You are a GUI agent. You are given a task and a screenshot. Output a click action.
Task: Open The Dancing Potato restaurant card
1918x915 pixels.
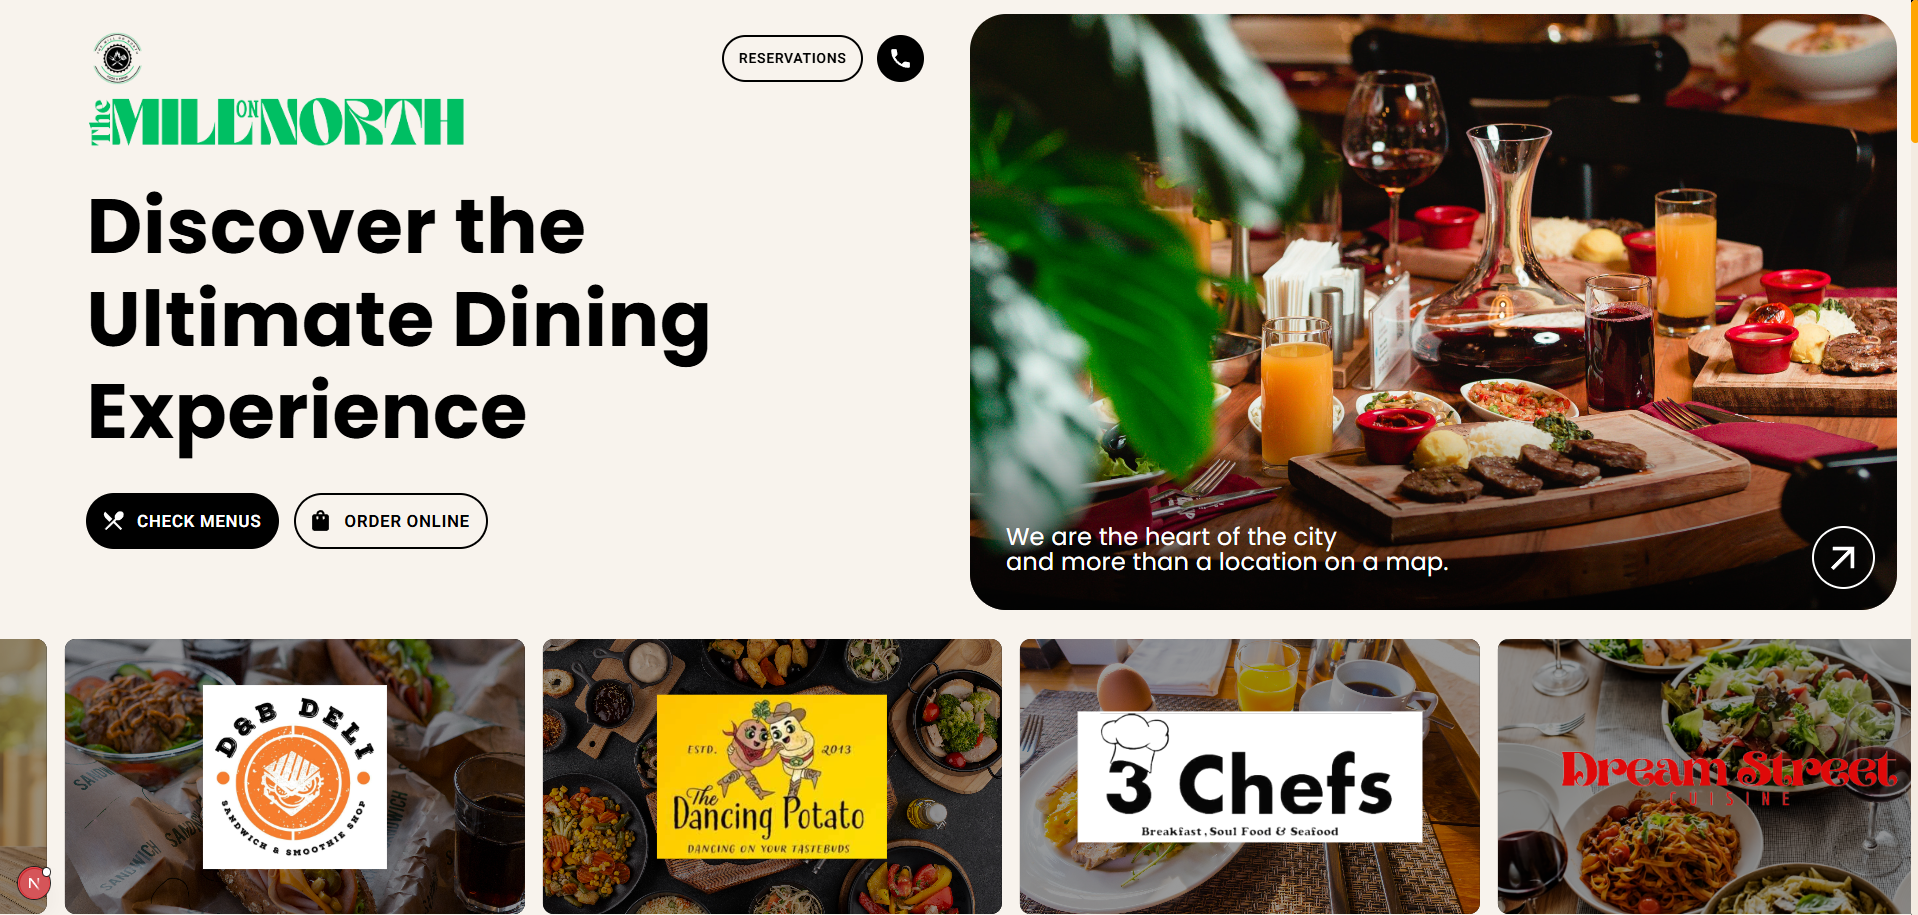click(772, 776)
